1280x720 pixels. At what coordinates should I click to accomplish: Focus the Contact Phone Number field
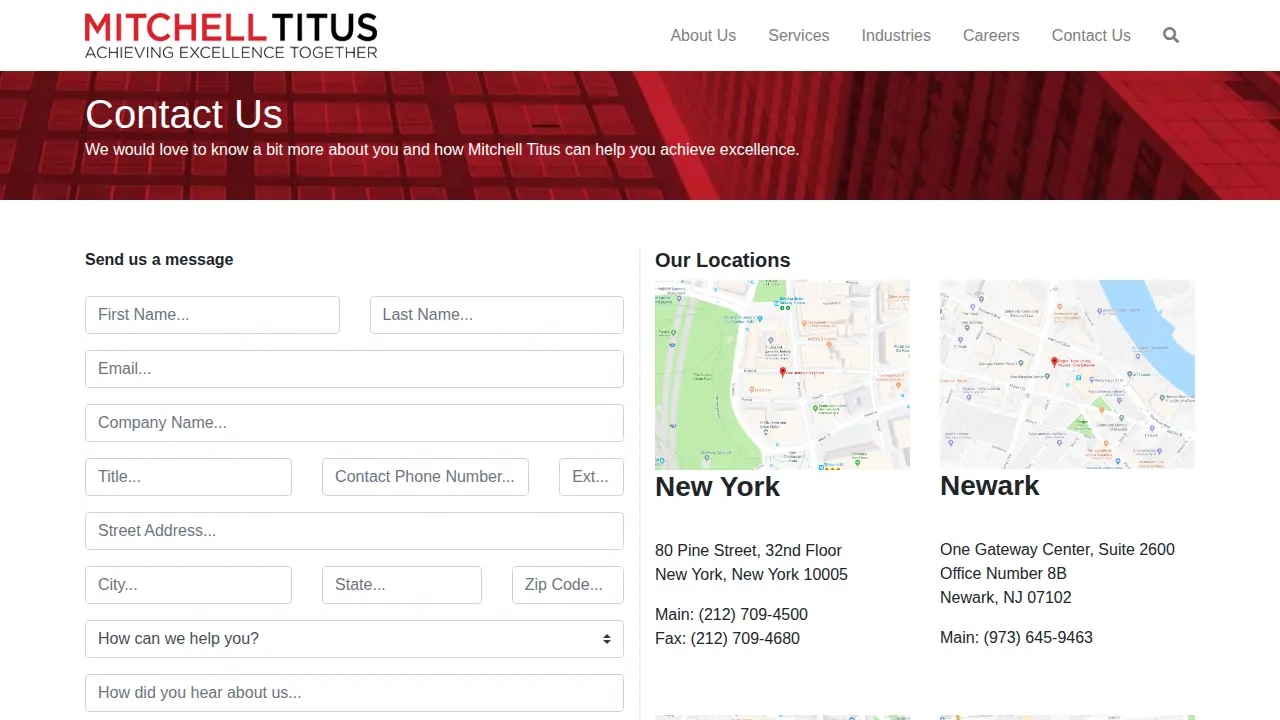pyautogui.click(x=425, y=477)
